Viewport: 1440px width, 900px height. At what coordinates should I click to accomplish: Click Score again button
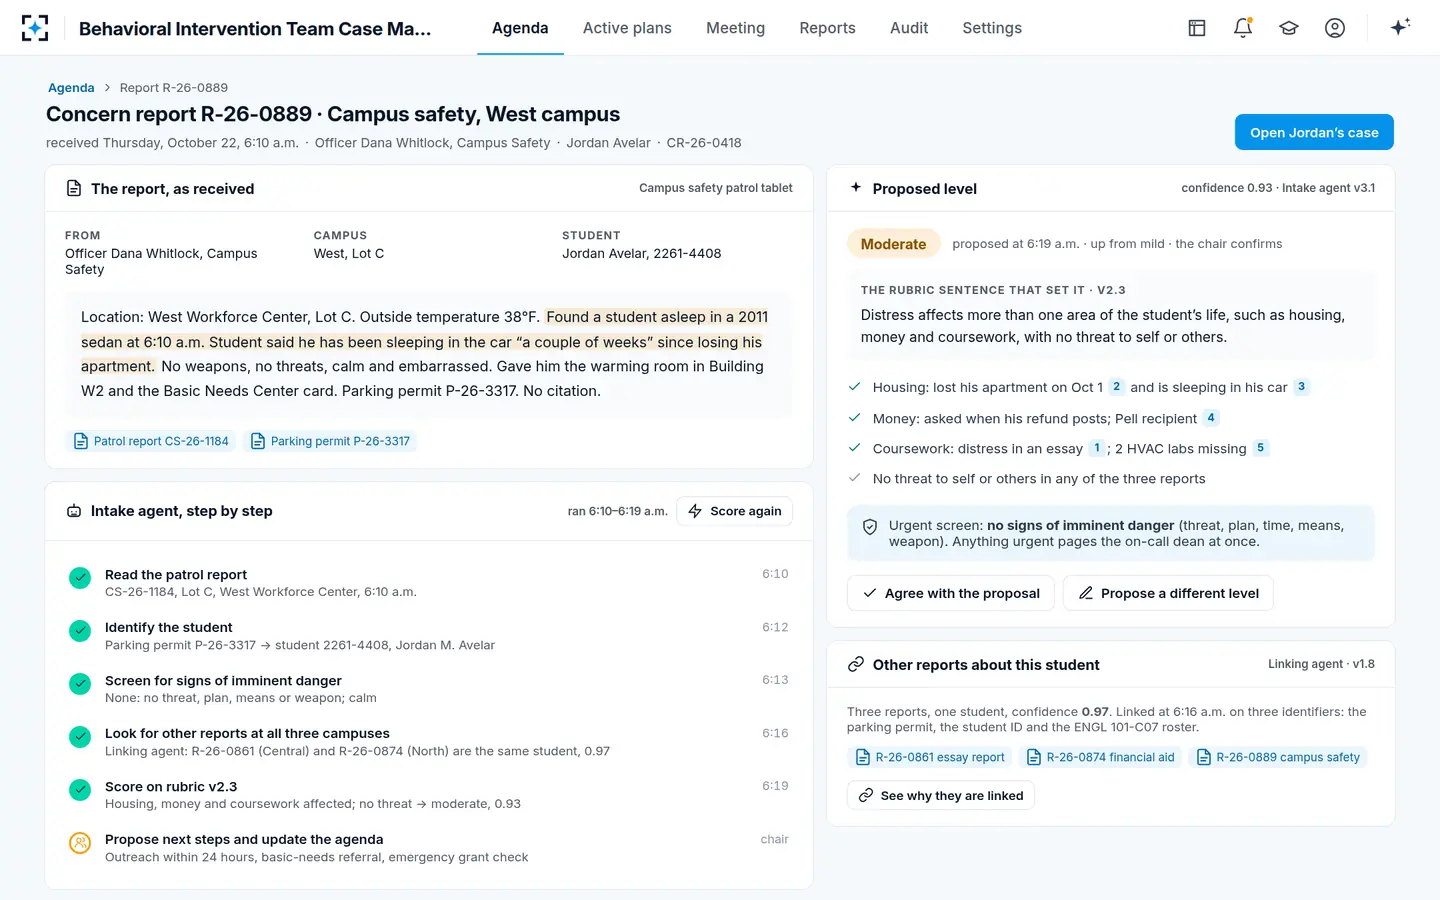[735, 511]
